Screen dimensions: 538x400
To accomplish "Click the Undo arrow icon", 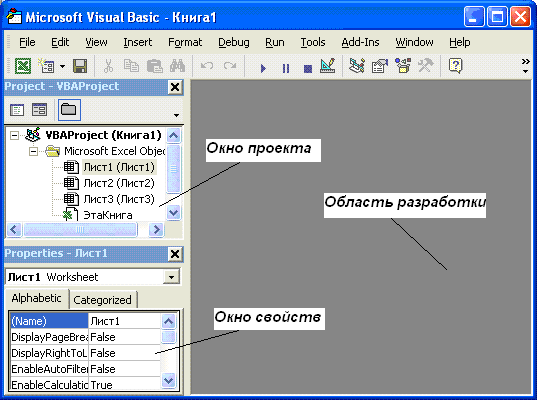I will 207,66.
